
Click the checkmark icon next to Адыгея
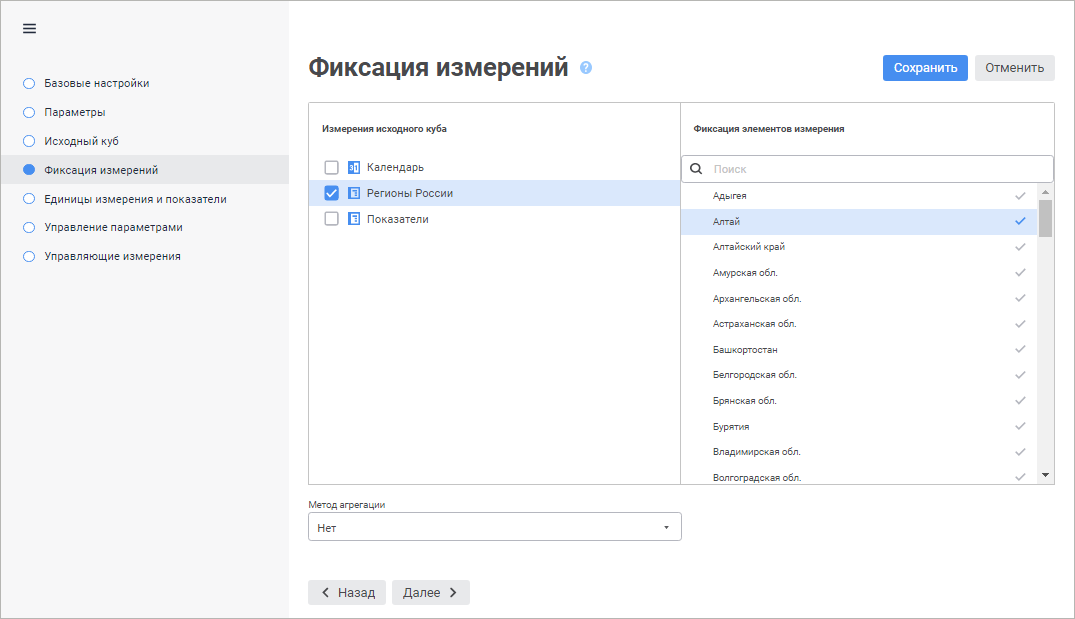coord(1020,196)
